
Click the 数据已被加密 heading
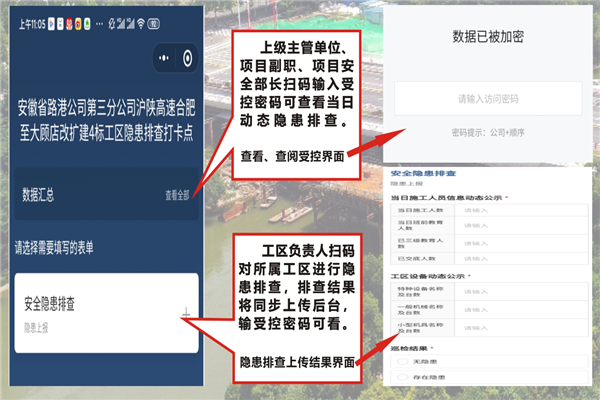[x=487, y=37]
